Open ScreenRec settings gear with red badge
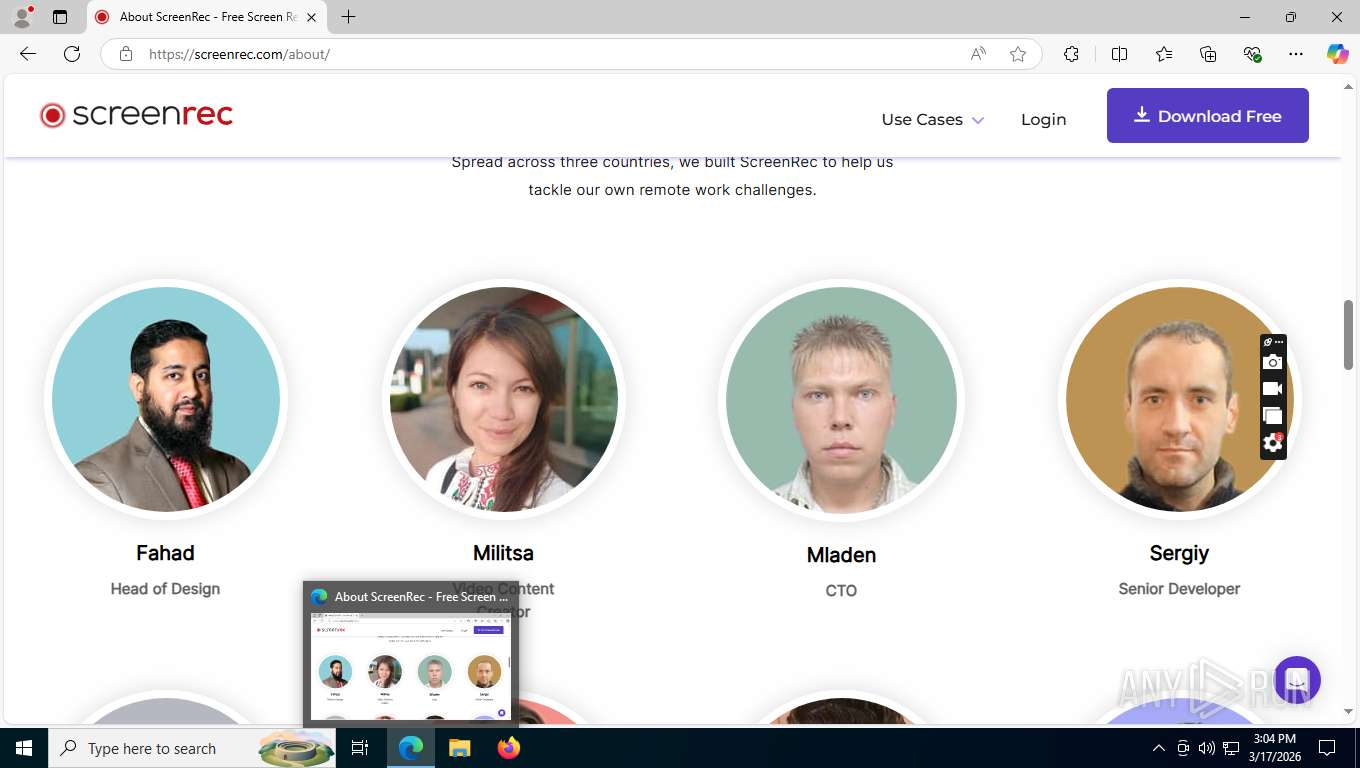1360x768 pixels. coord(1272,443)
